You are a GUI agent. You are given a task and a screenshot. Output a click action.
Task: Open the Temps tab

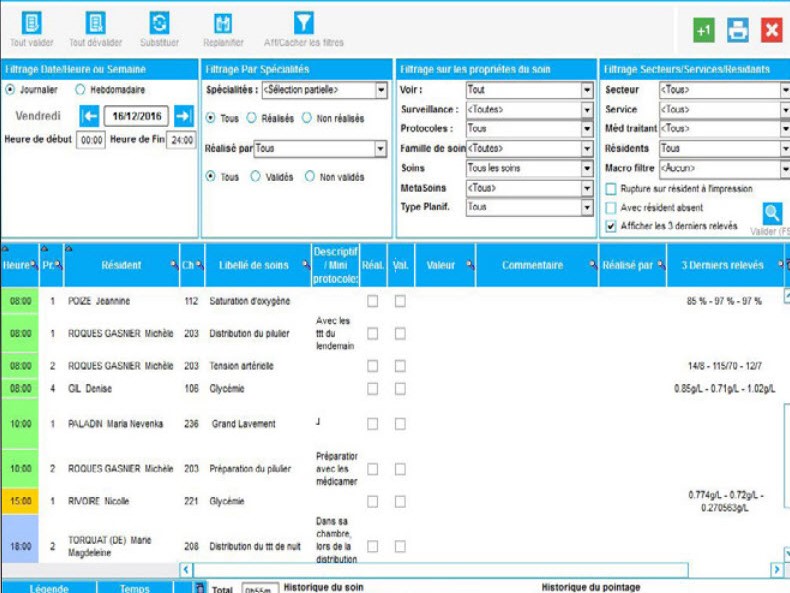[135, 588]
